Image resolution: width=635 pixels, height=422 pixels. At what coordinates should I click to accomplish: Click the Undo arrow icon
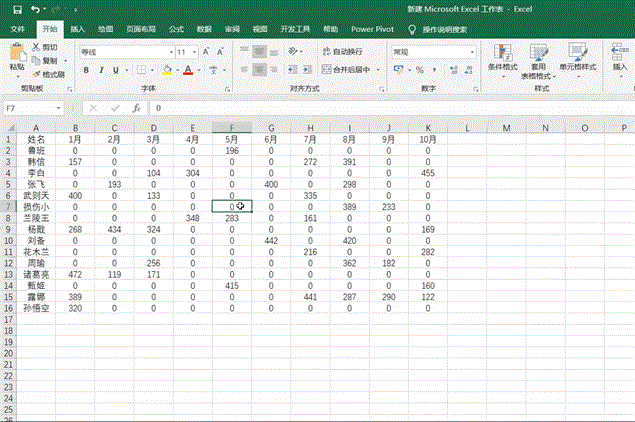coord(35,9)
